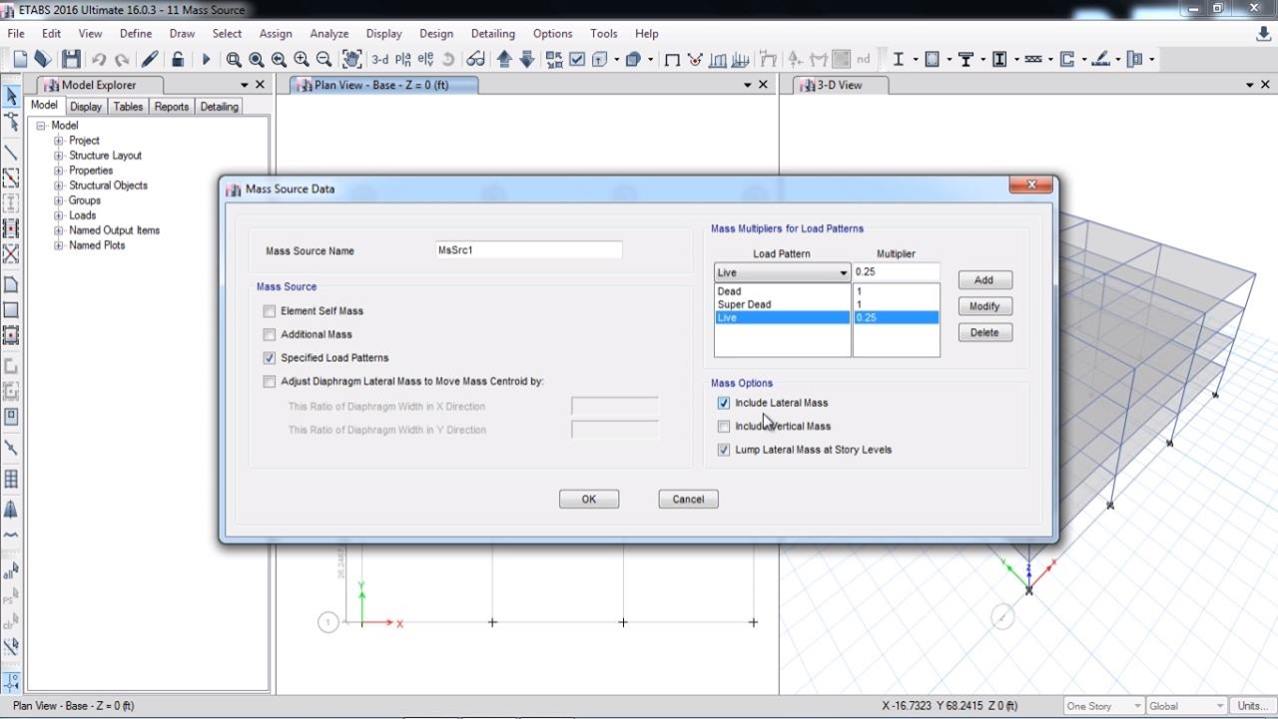Uncheck Include Lateral Mass checkbox
Viewport: 1278px width, 719px height.
[x=724, y=403]
